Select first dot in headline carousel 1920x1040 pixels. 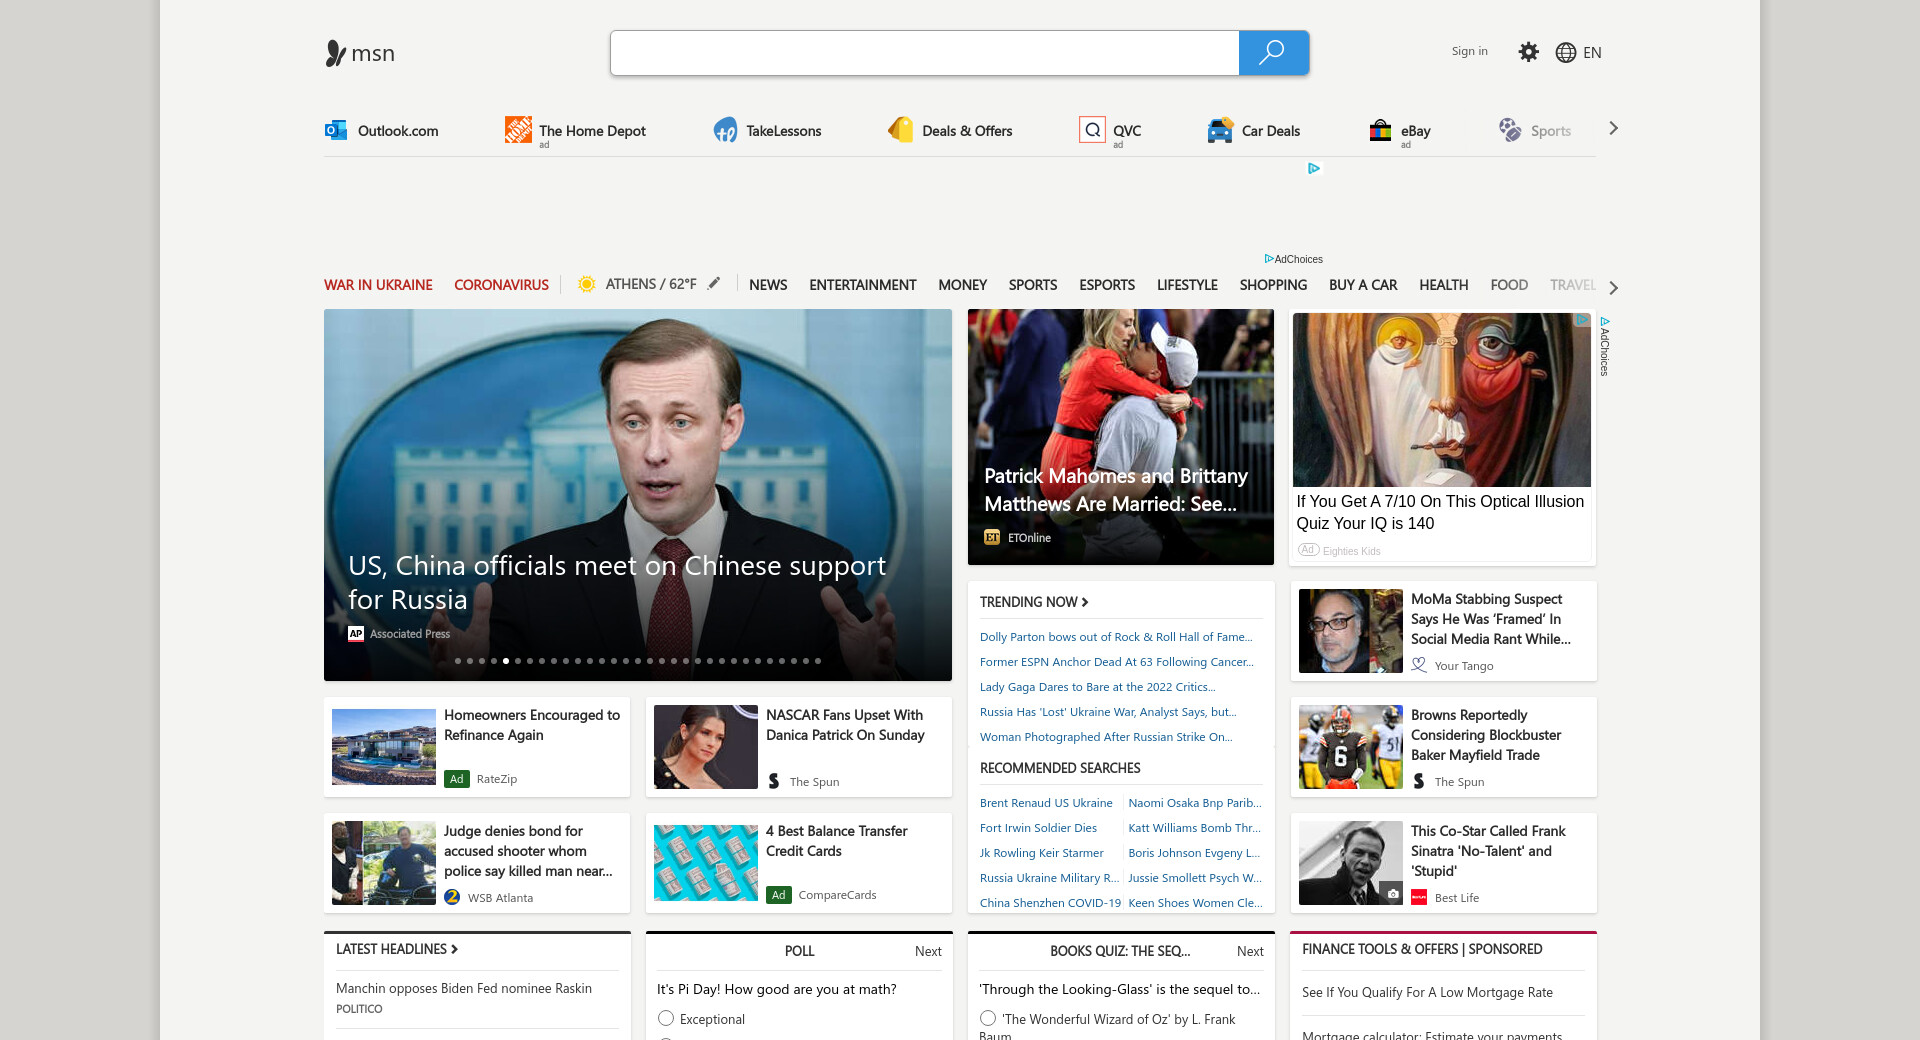coord(458,661)
